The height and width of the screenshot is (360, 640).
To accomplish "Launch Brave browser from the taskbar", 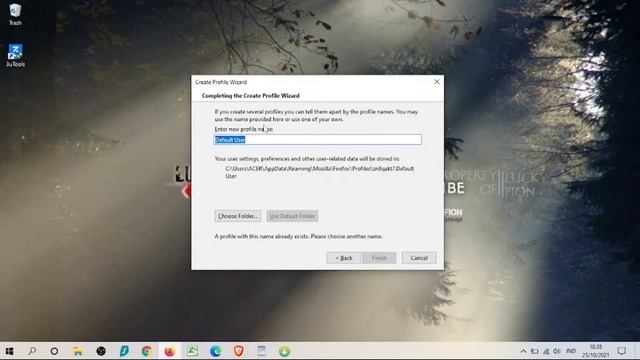I will point(239,351).
